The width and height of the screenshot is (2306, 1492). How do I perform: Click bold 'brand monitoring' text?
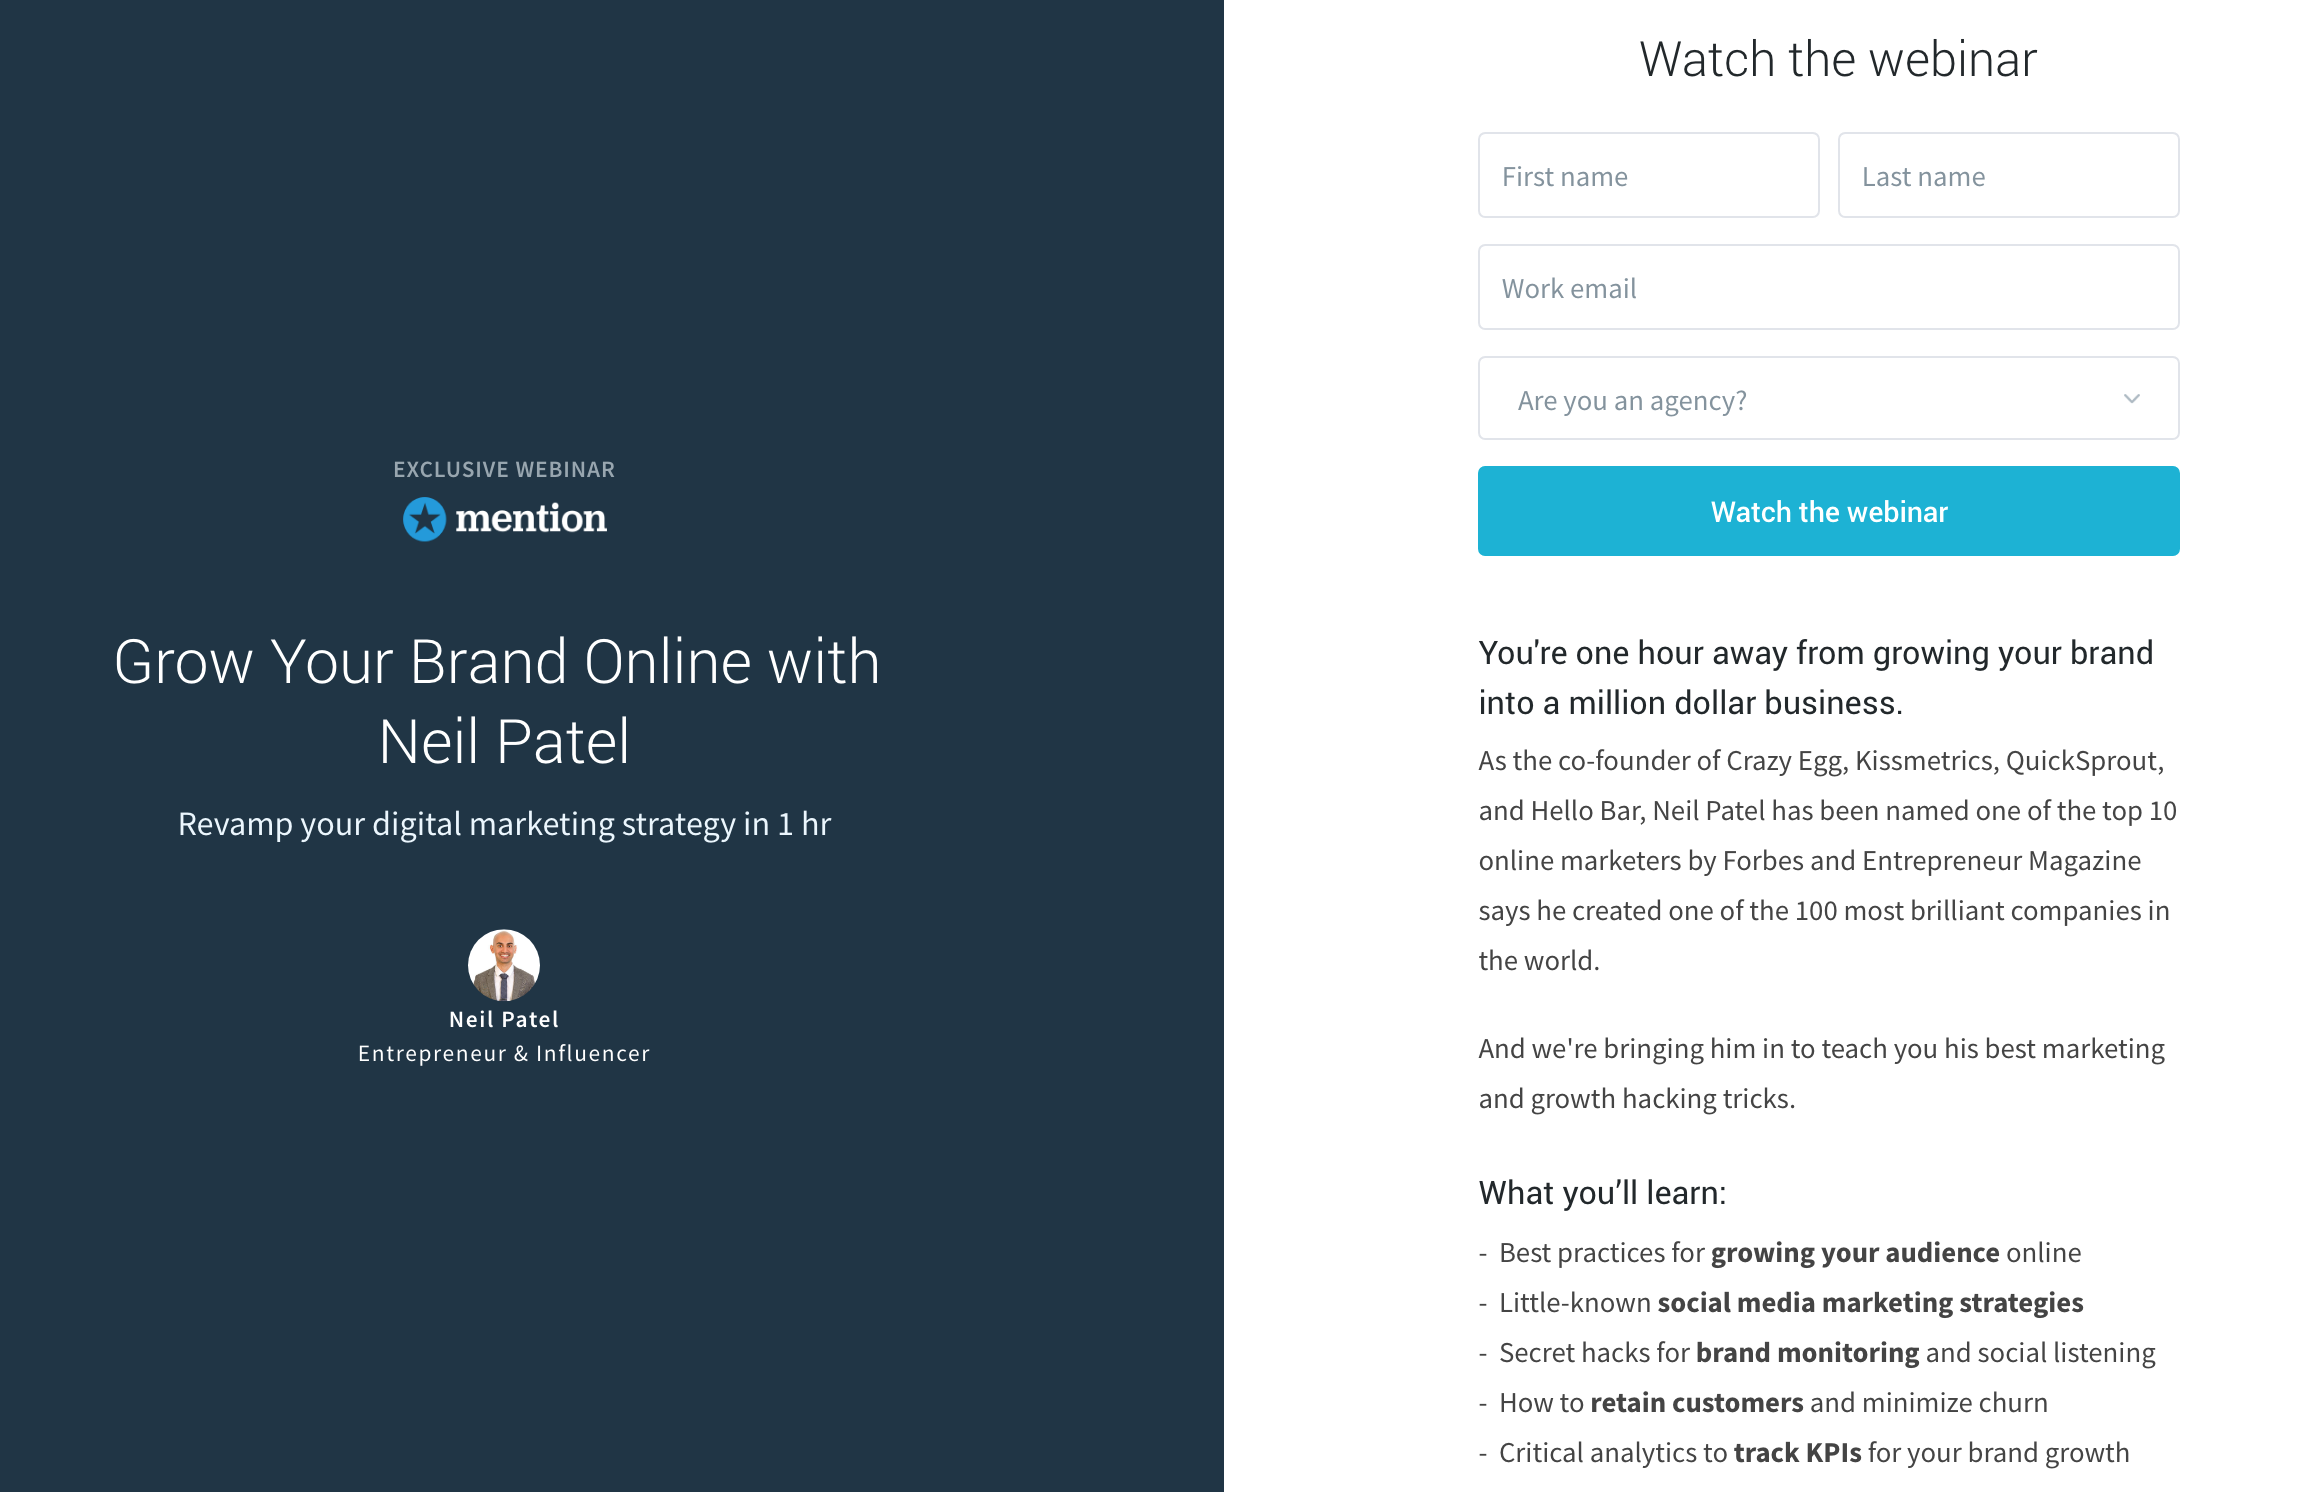[1807, 1353]
